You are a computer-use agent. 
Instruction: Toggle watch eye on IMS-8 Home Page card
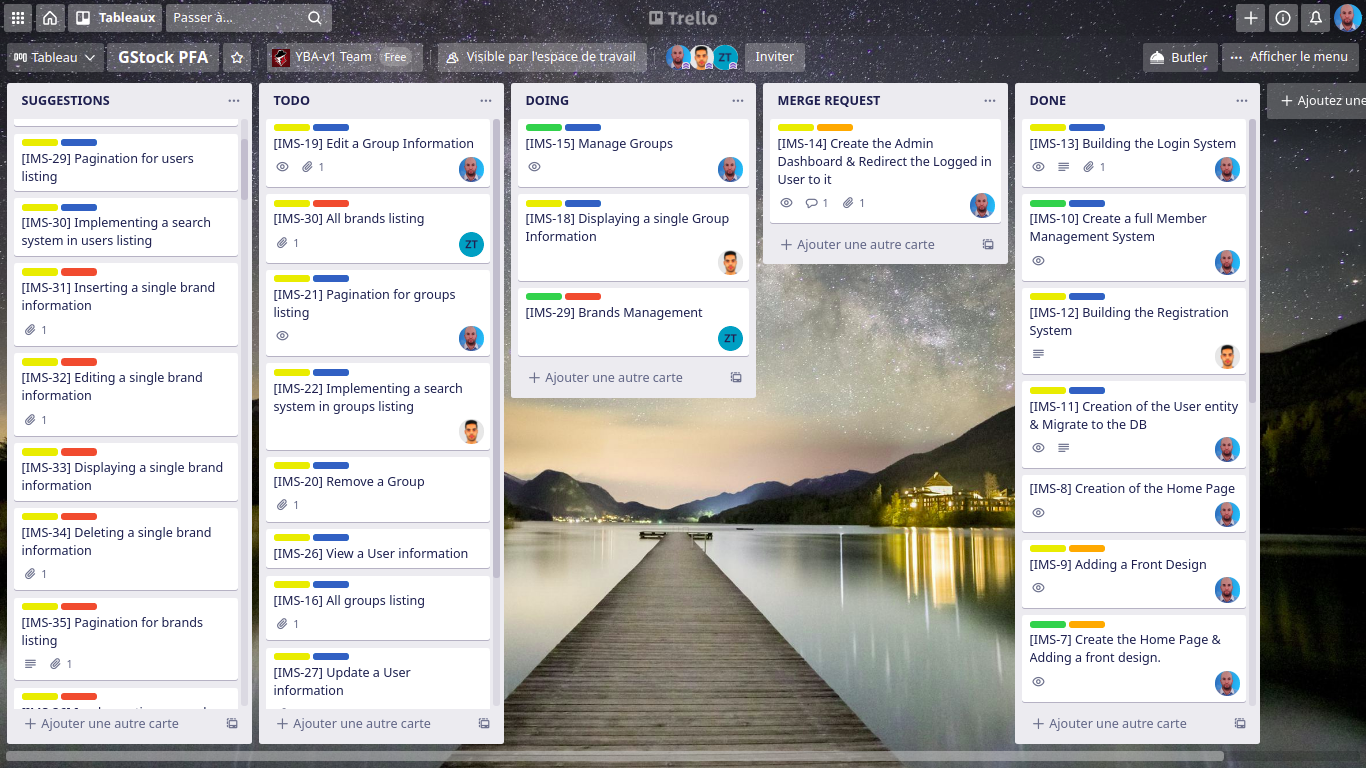(1038, 513)
